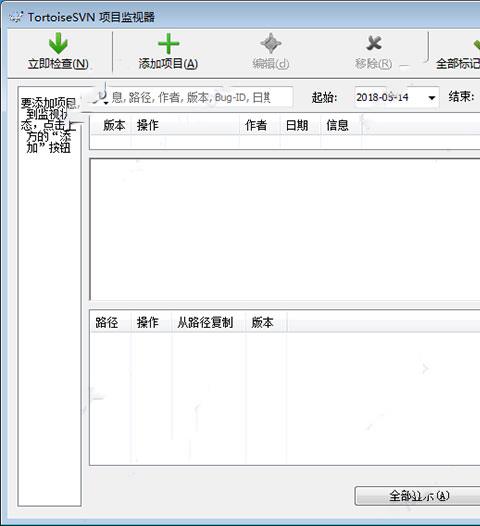Viewport: 480px width, 526px height.
Task: Click the 起始 start date label
Action: tap(324, 97)
